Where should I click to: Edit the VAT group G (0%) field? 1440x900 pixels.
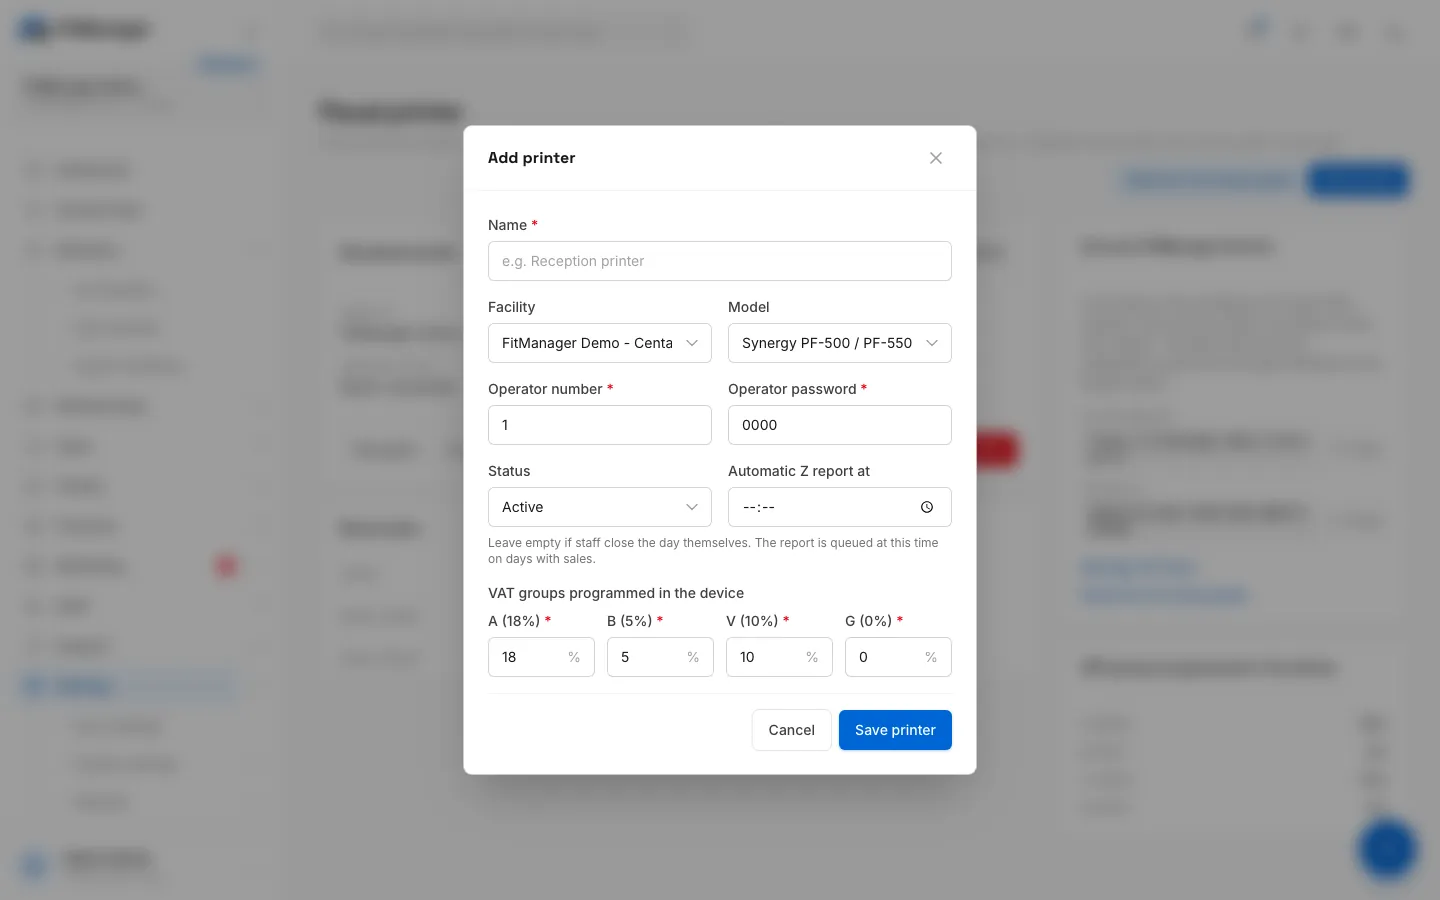898,657
